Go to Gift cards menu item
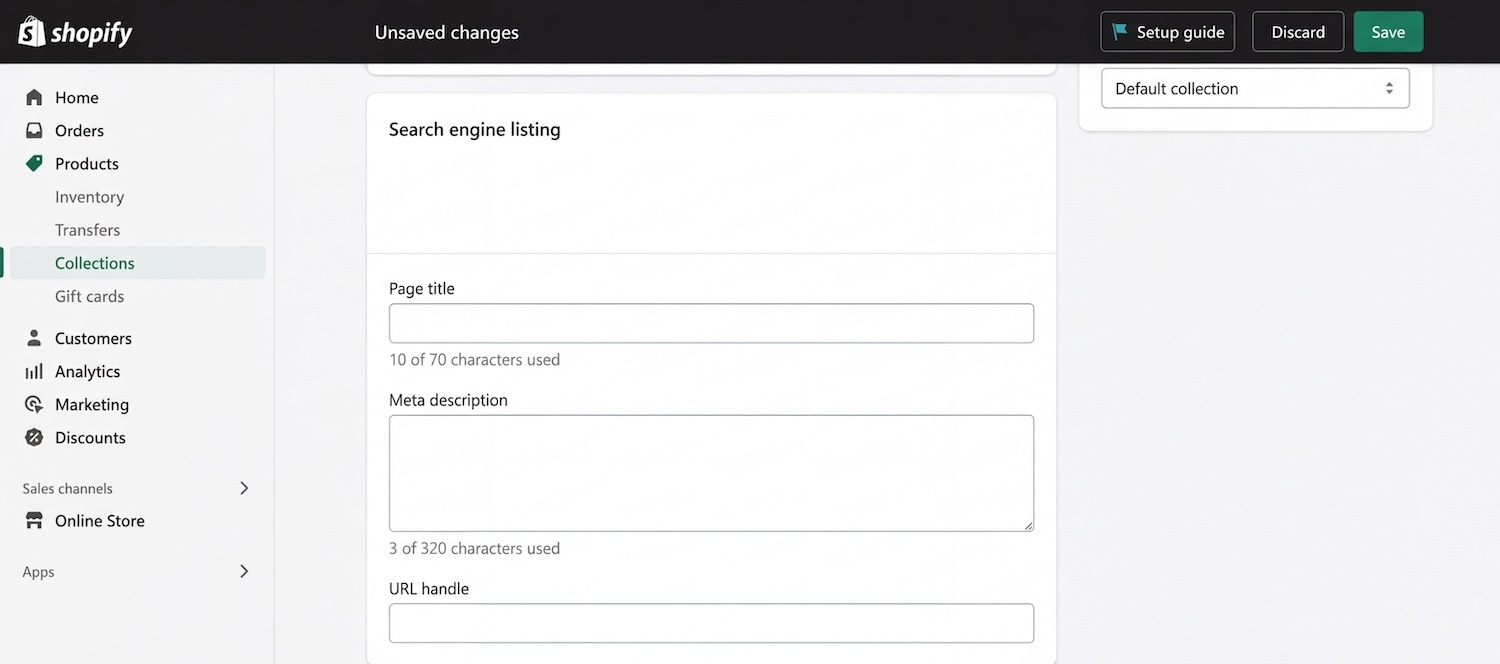The width and height of the screenshot is (1500, 664). (x=89, y=296)
